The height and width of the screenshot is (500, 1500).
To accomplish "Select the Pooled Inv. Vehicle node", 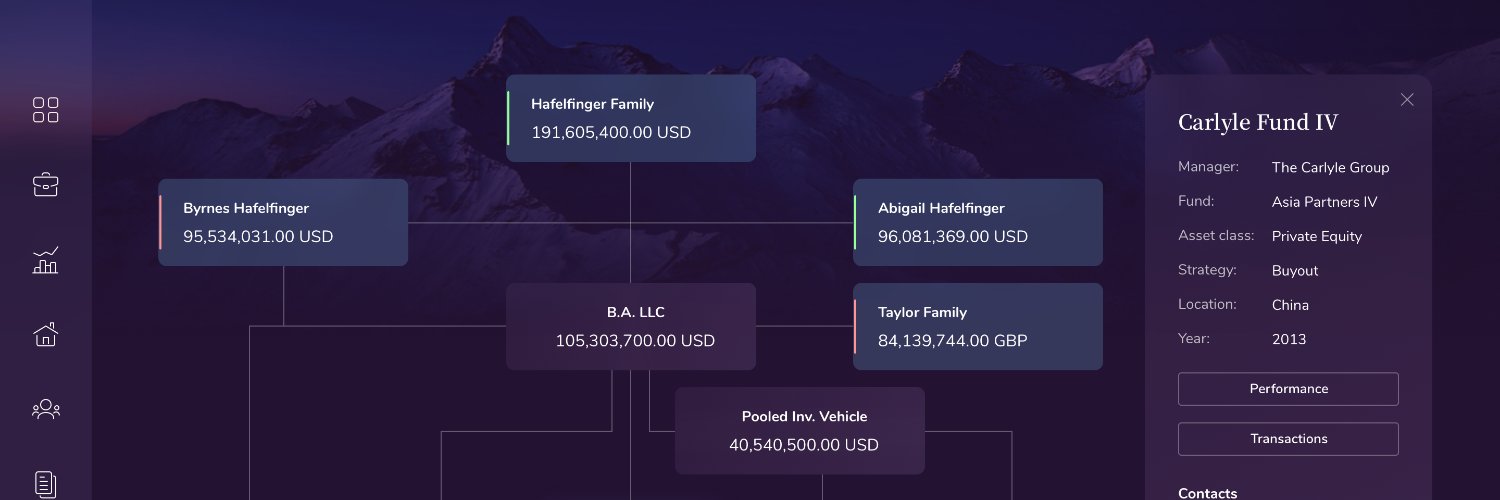I will tap(800, 430).
